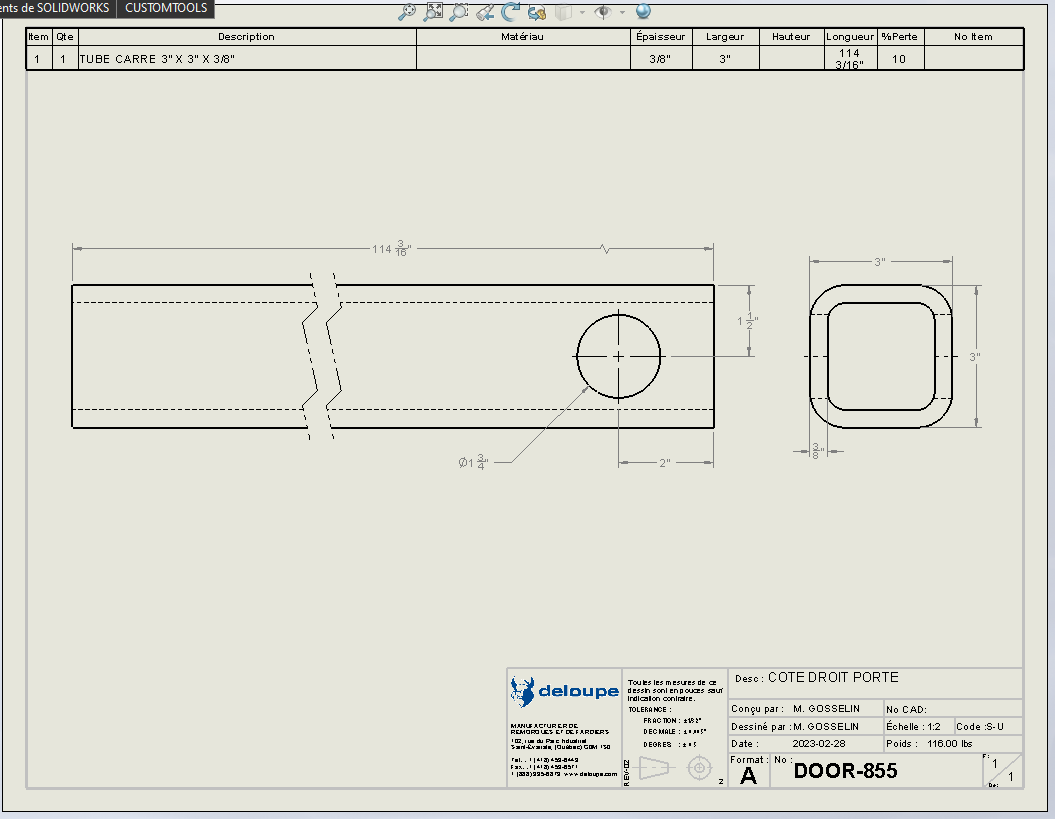
Task: Click the magnifier with expand arrows icon
Action: [433, 12]
